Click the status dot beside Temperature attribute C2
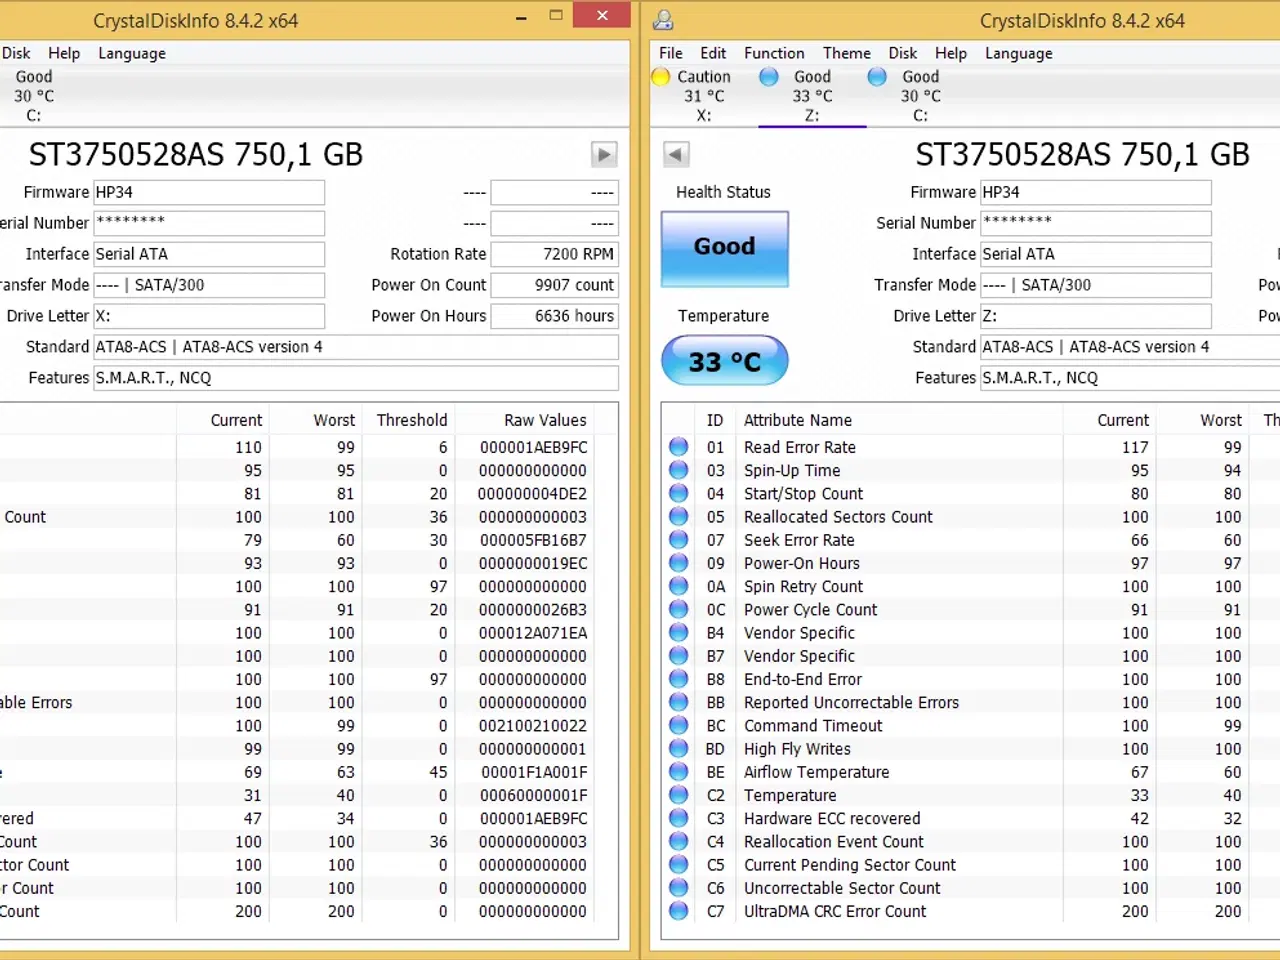This screenshot has height=960, width=1280. [x=679, y=795]
